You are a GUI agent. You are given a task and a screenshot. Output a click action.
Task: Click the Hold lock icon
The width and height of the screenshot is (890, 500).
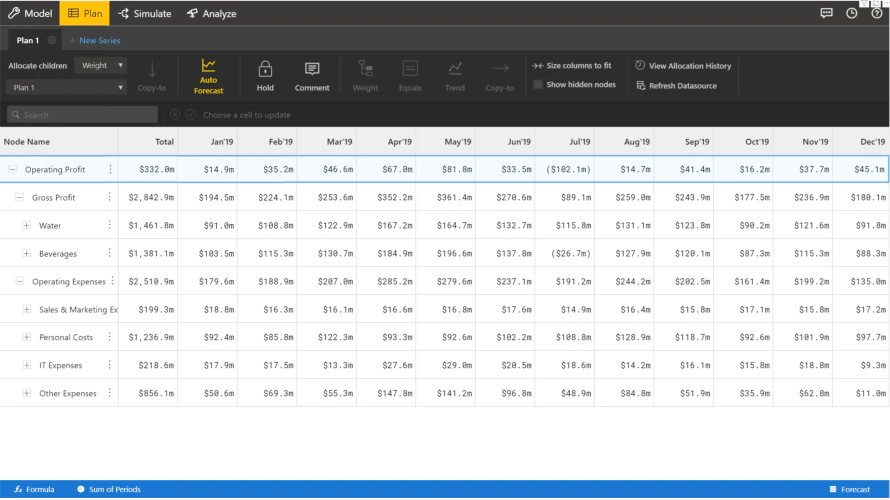(265, 69)
